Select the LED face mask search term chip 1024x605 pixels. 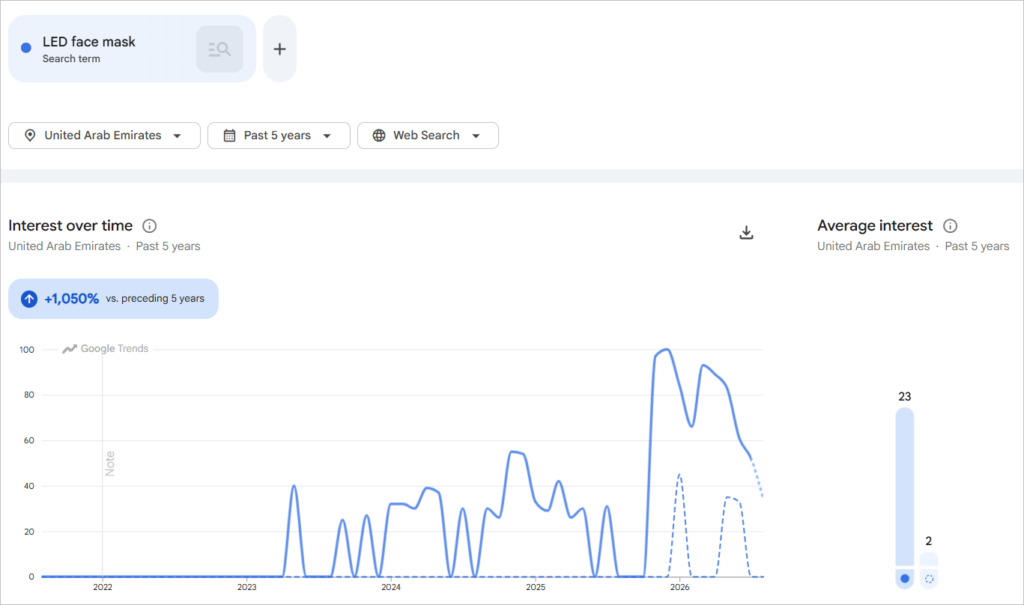tap(132, 49)
